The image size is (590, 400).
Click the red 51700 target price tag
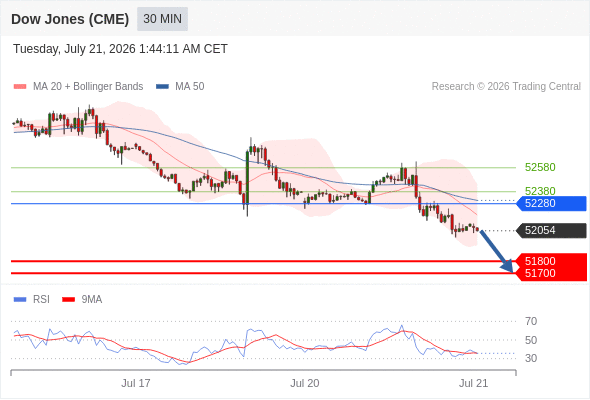551,274
